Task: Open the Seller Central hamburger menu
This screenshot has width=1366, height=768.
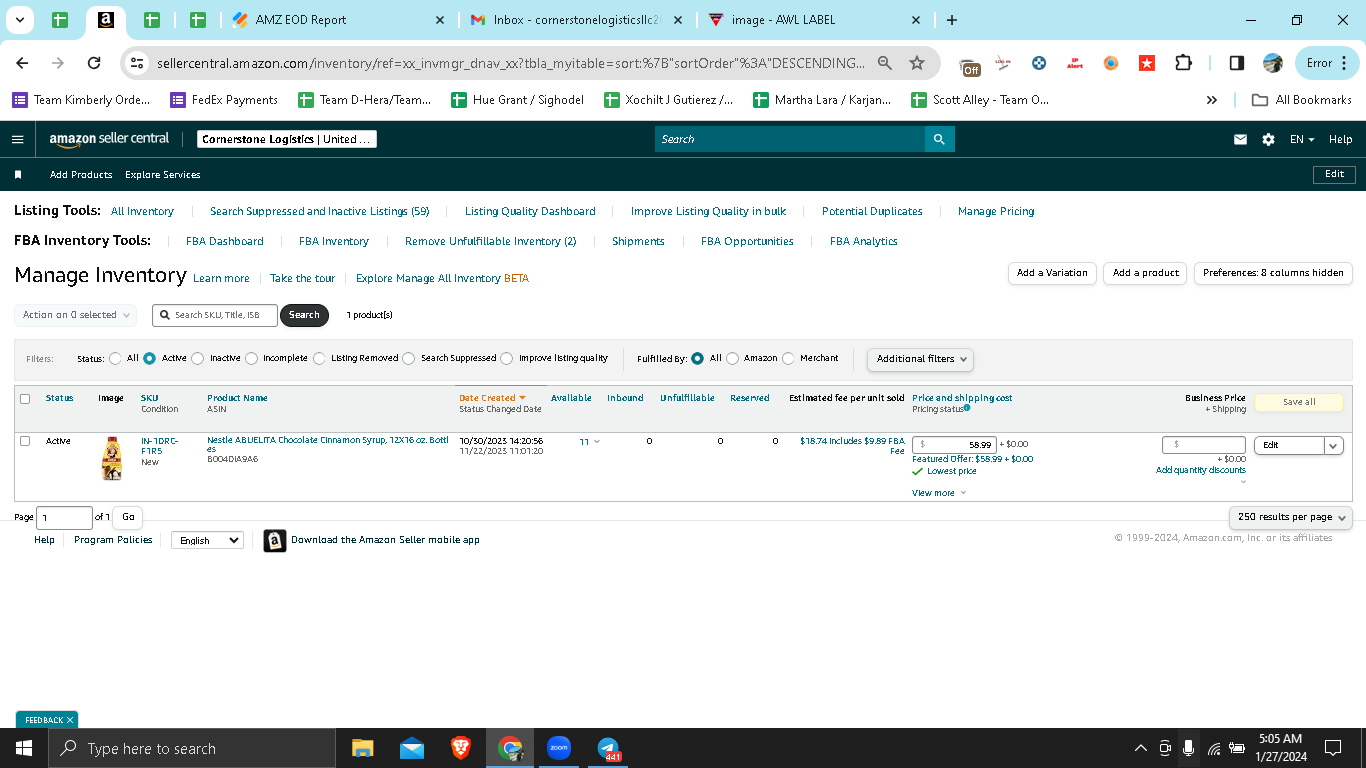Action: [17, 139]
